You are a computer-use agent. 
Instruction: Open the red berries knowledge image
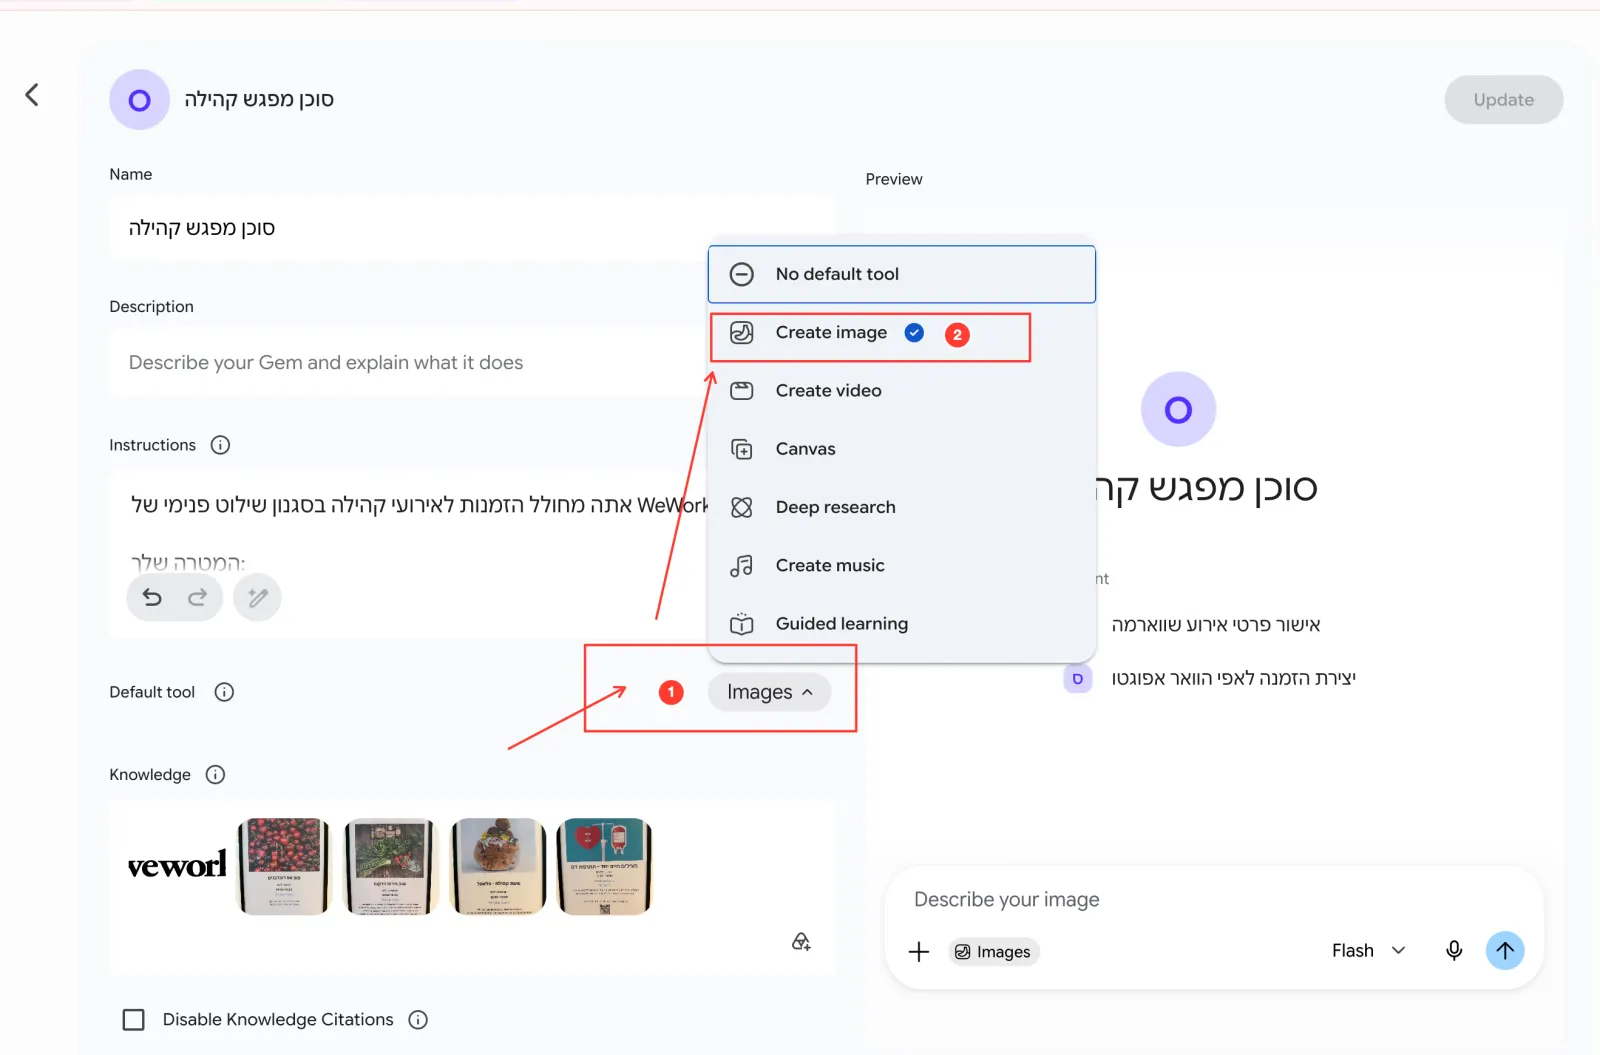[284, 866]
